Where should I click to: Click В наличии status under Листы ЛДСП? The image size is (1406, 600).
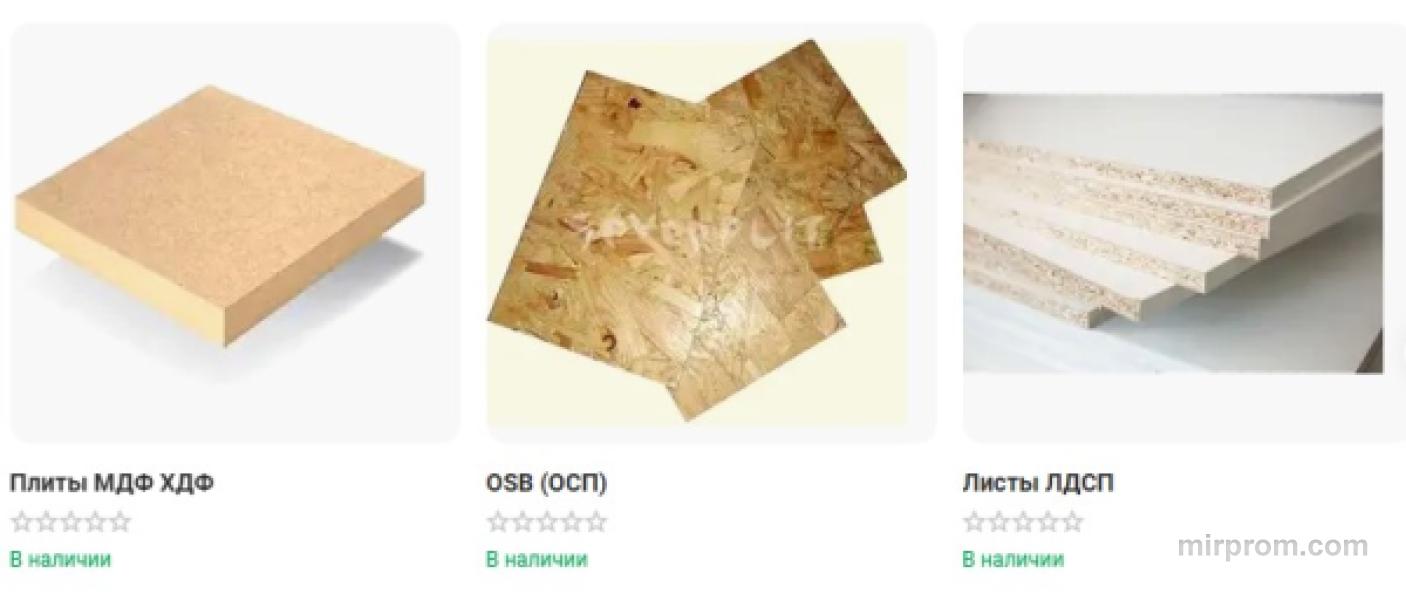pyautogui.click(x=1012, y=559)
